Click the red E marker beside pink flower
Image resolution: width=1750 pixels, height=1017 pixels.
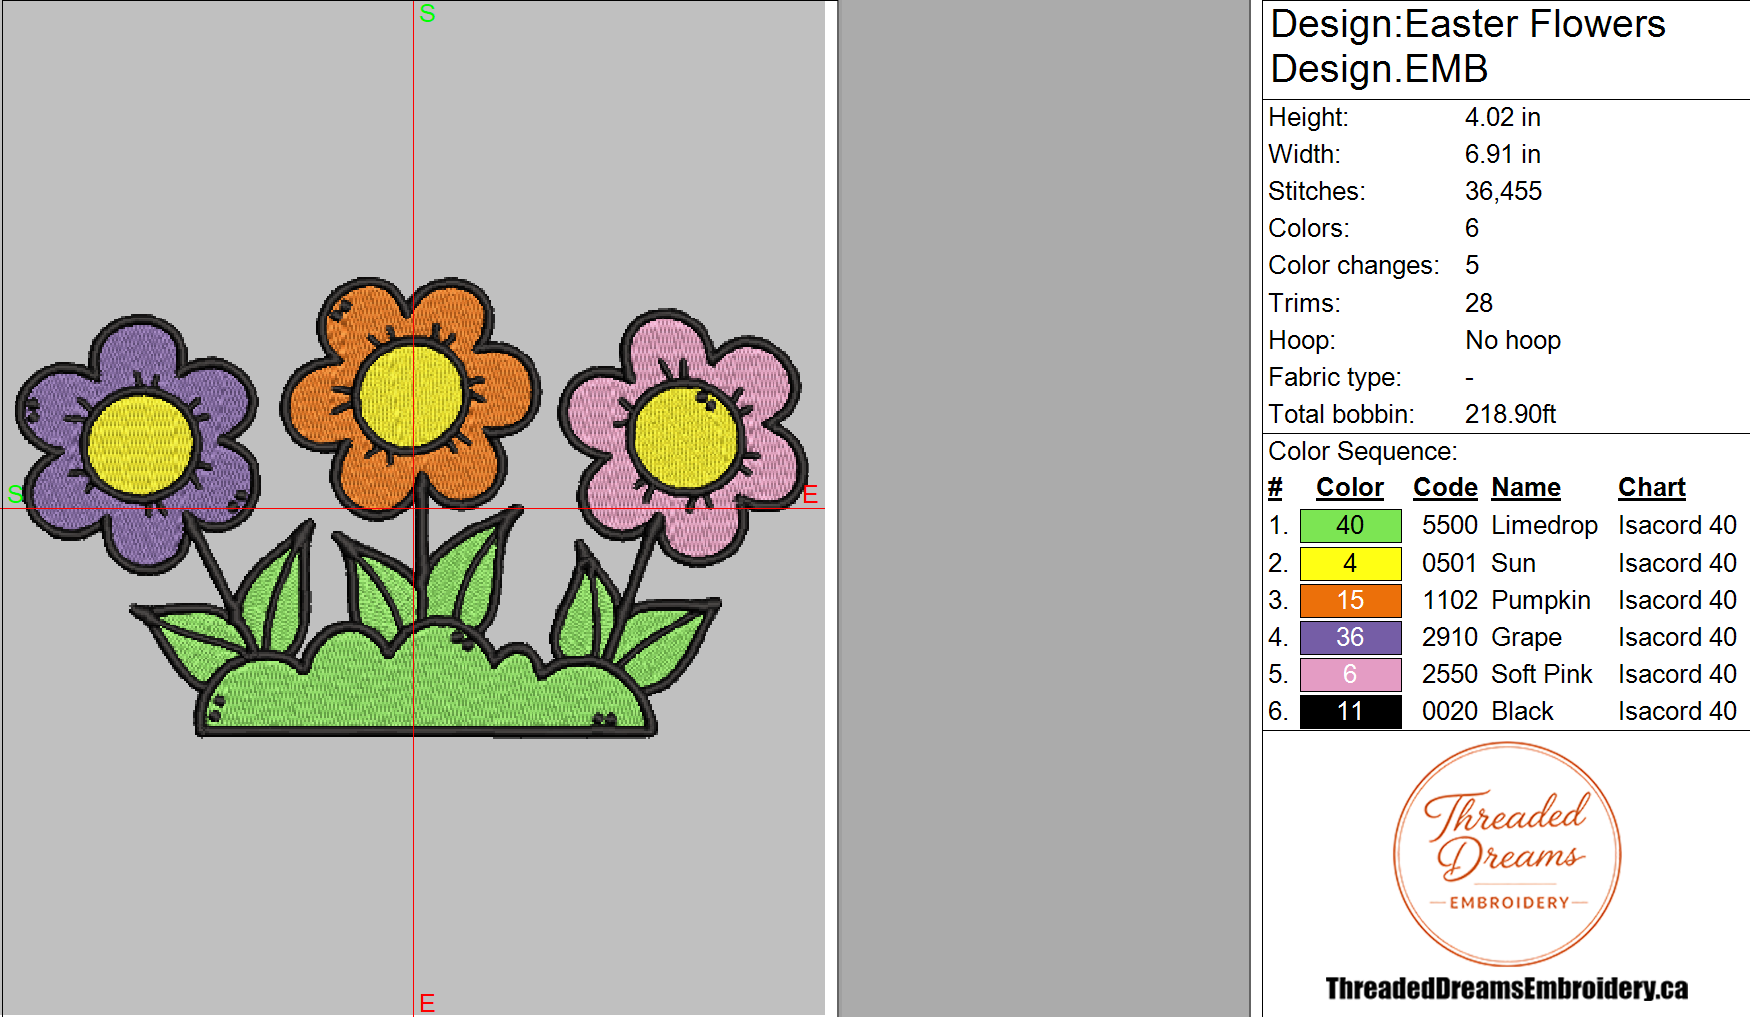[810, 495]
